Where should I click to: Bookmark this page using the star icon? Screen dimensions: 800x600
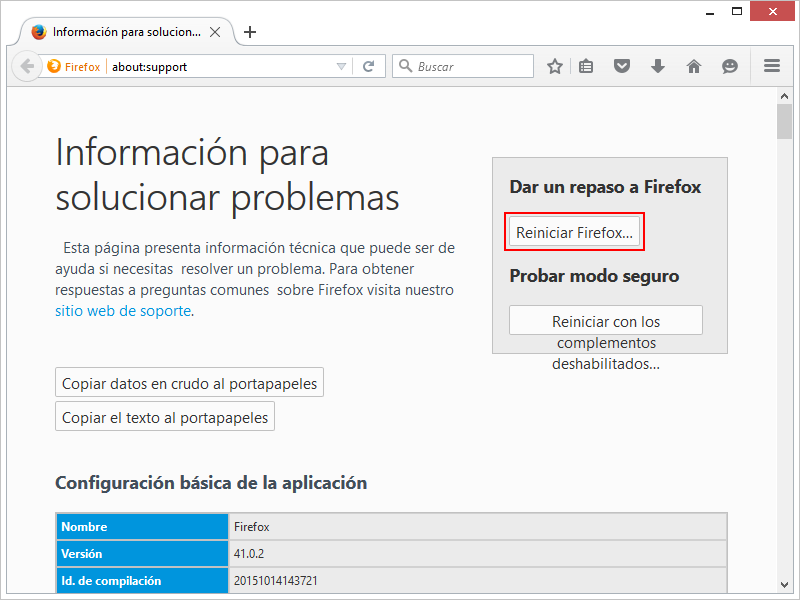[x=554, y=66]
